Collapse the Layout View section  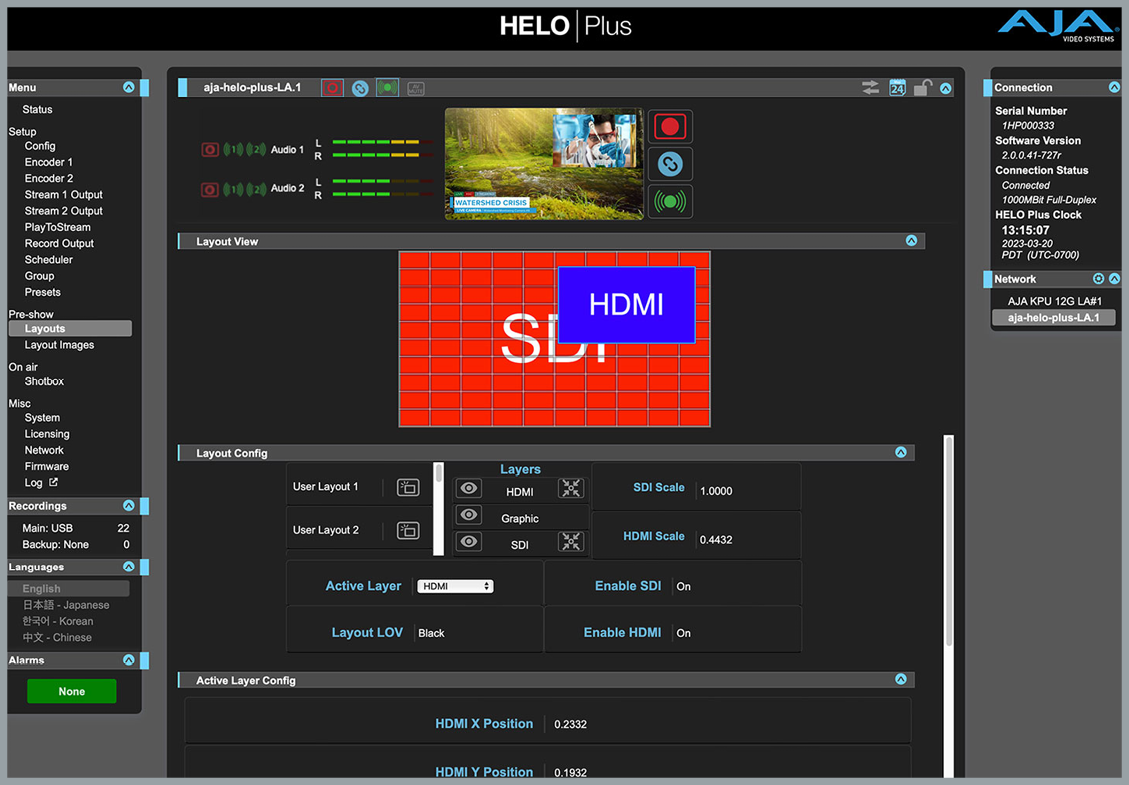point(911,241)
